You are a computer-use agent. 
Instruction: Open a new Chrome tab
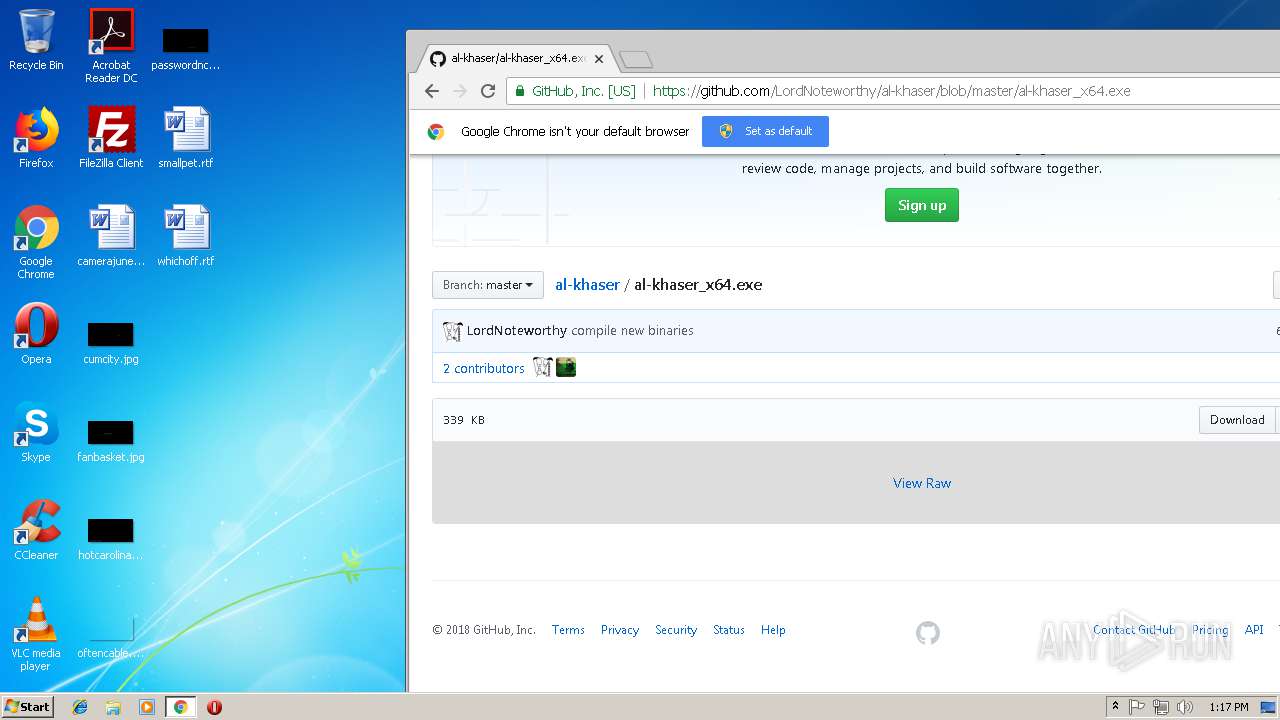coord(635,60)
